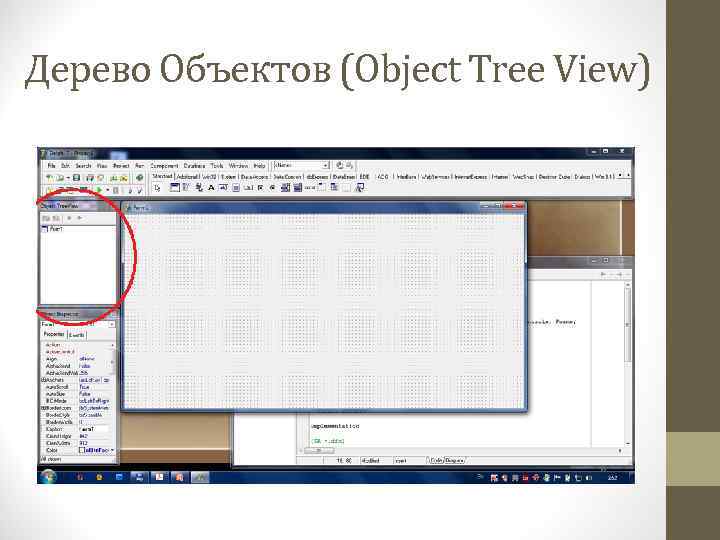The image size is (720, 540).
Task: Select the Memo component icon
Action: 236,187
